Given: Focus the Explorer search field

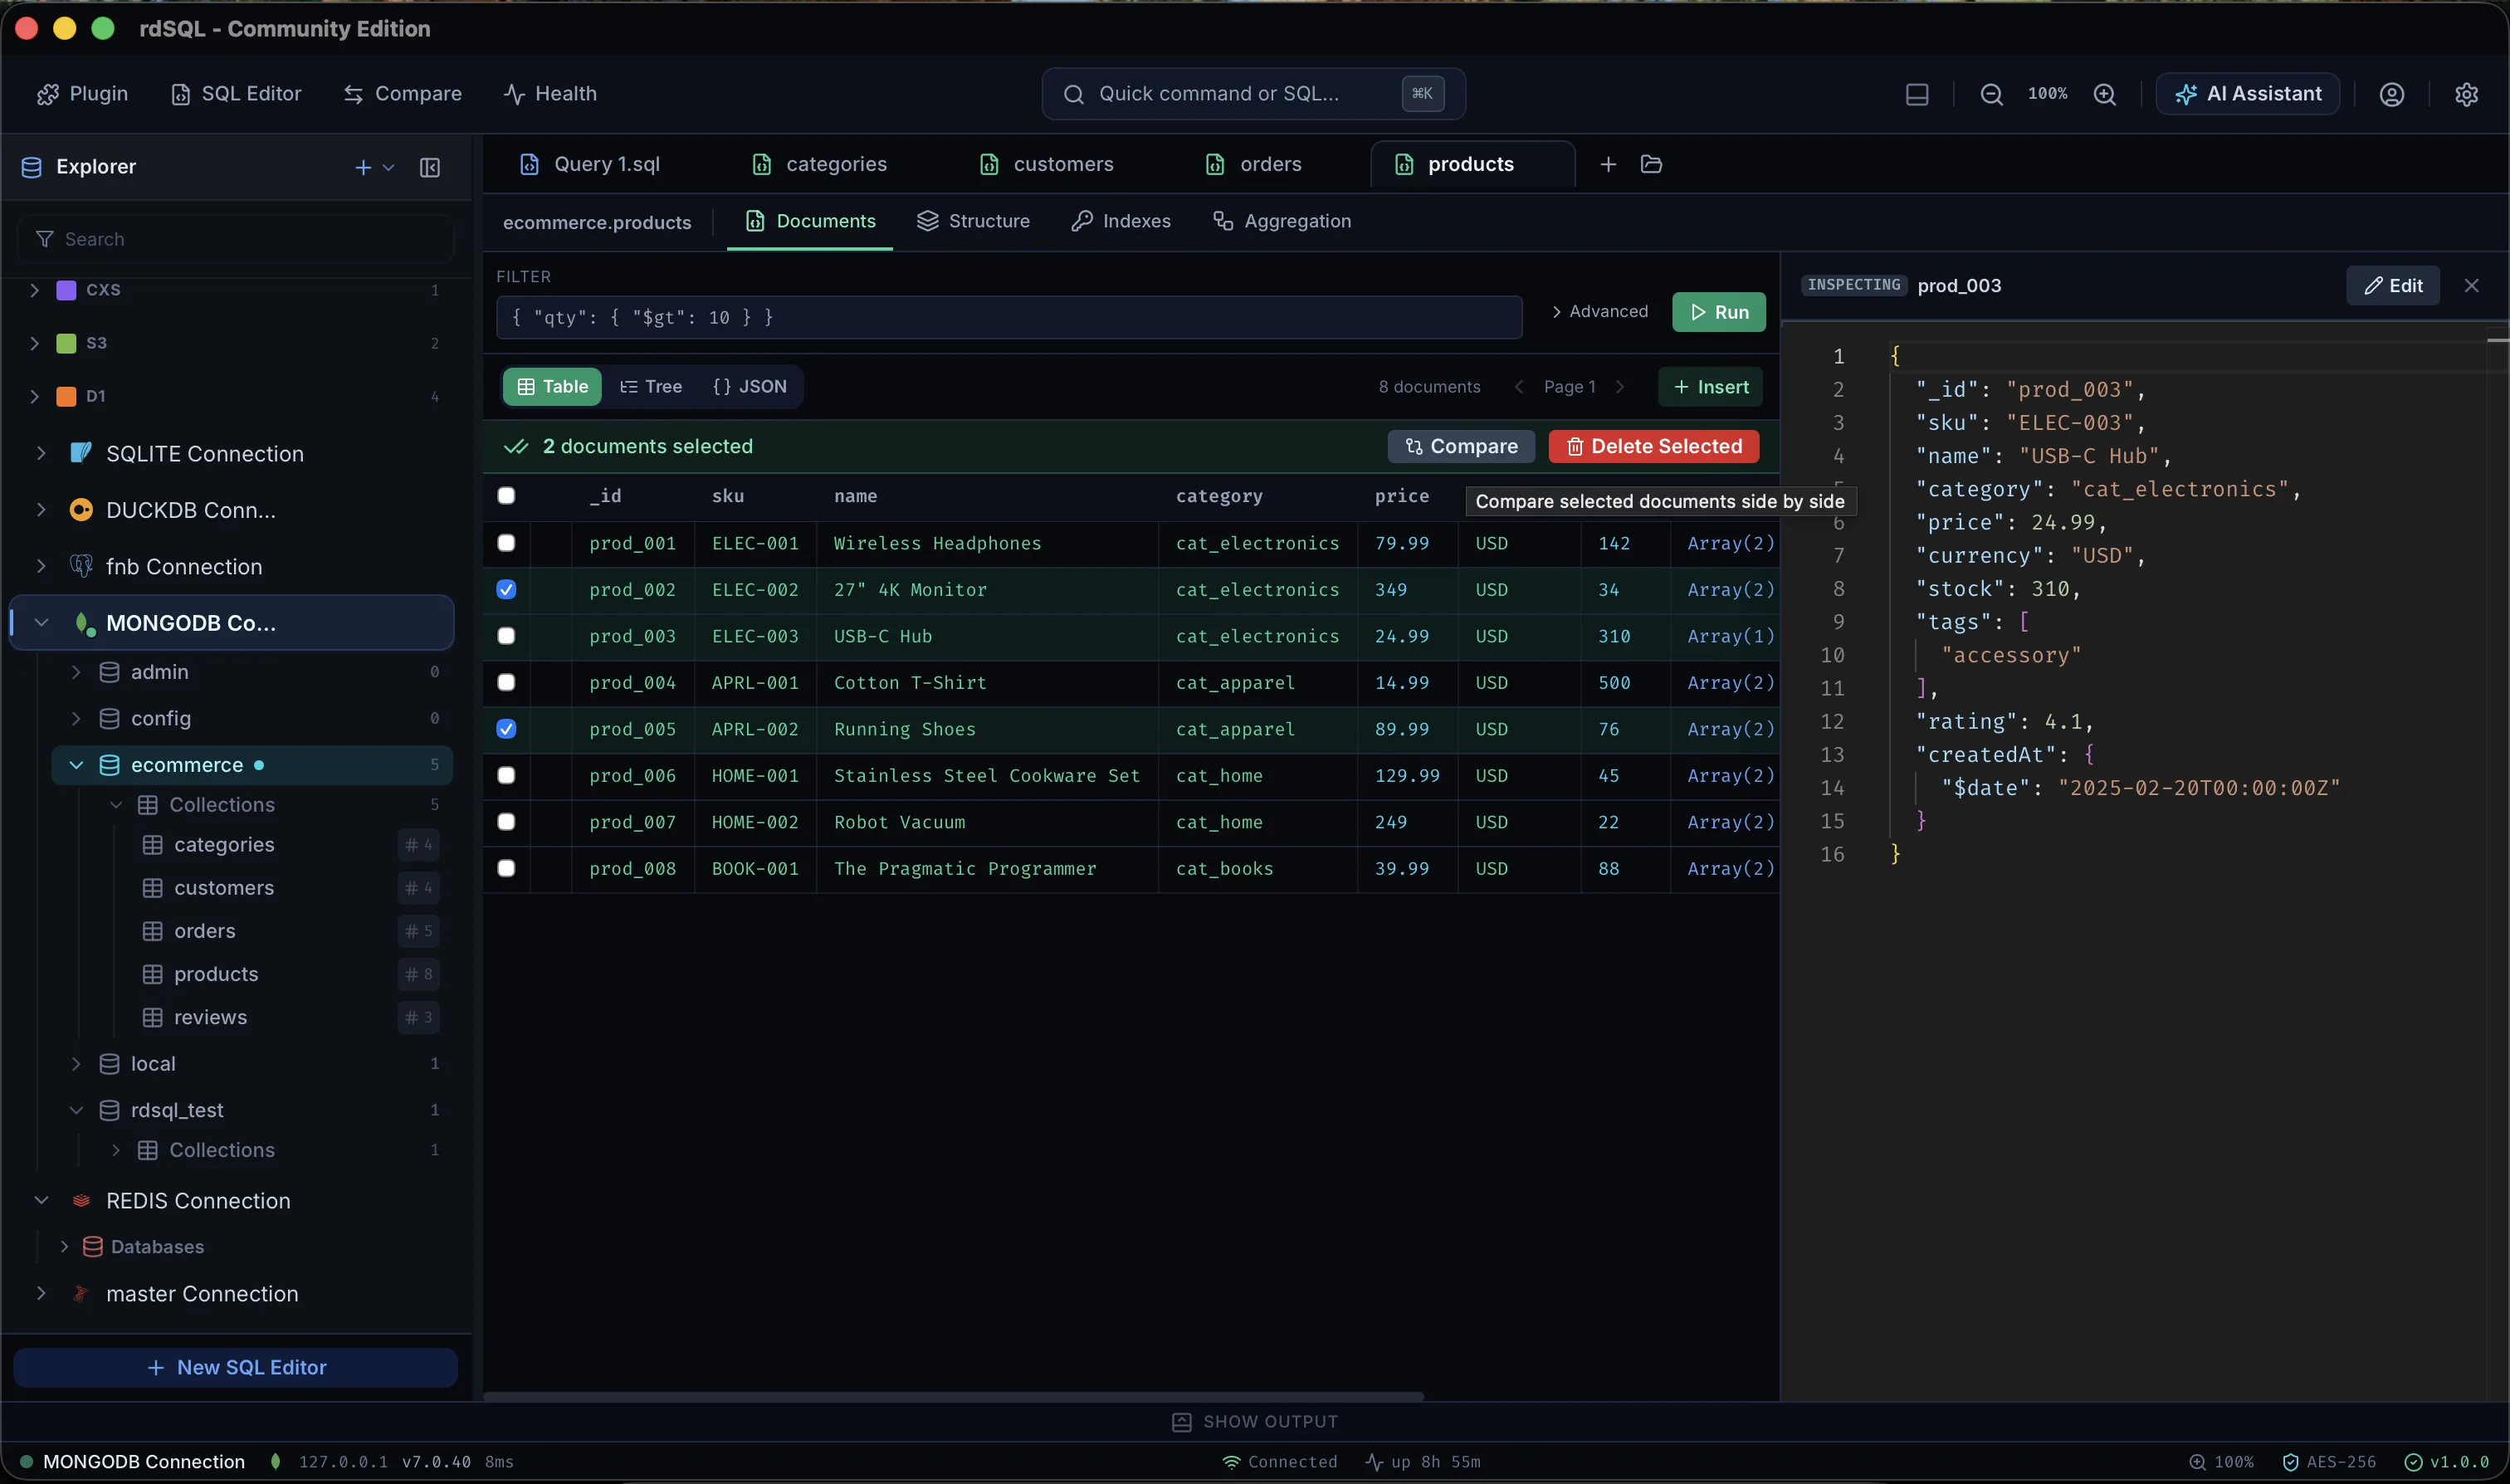Looking at the screenshot, I should [x=236, y=239].
